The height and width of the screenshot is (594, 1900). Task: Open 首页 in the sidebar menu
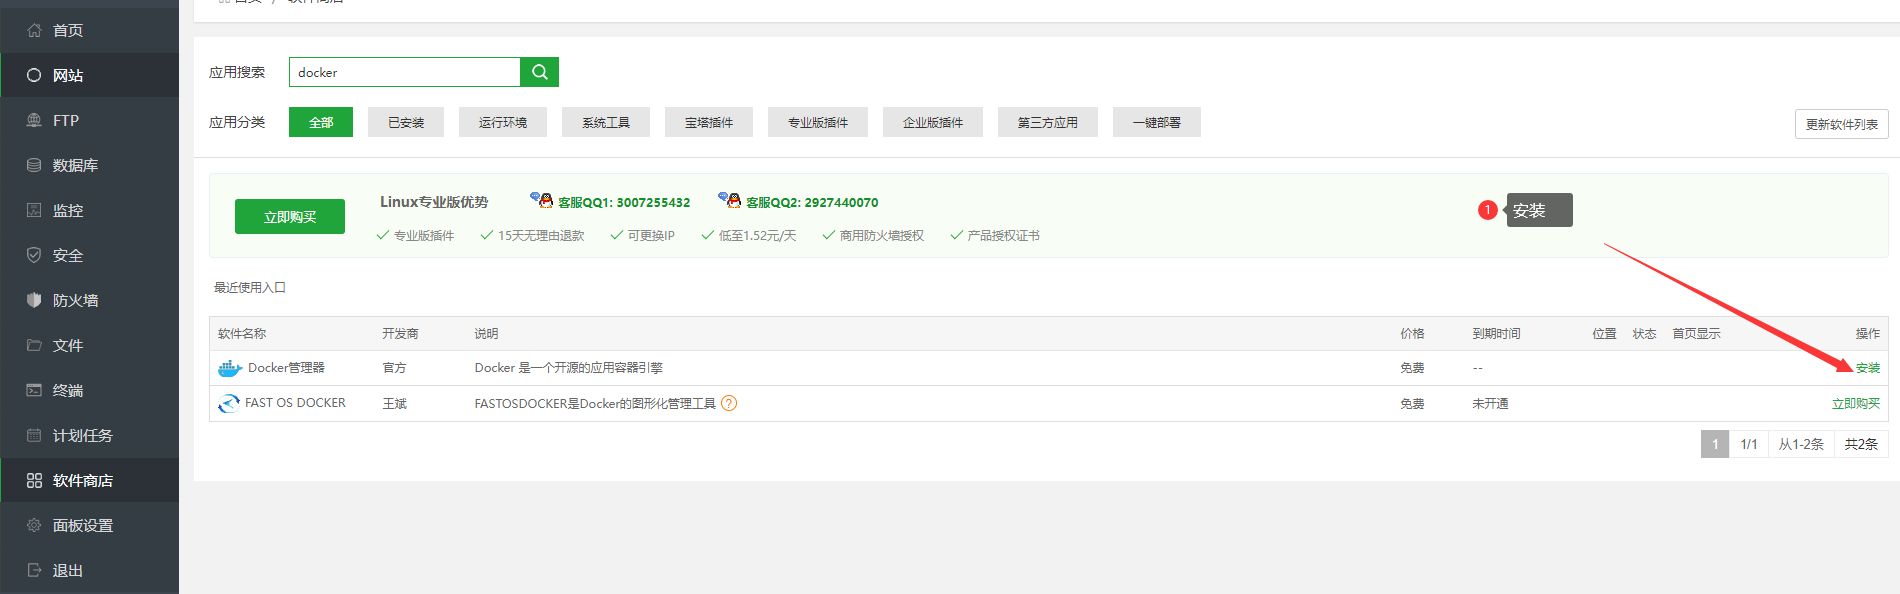point(68,30)
